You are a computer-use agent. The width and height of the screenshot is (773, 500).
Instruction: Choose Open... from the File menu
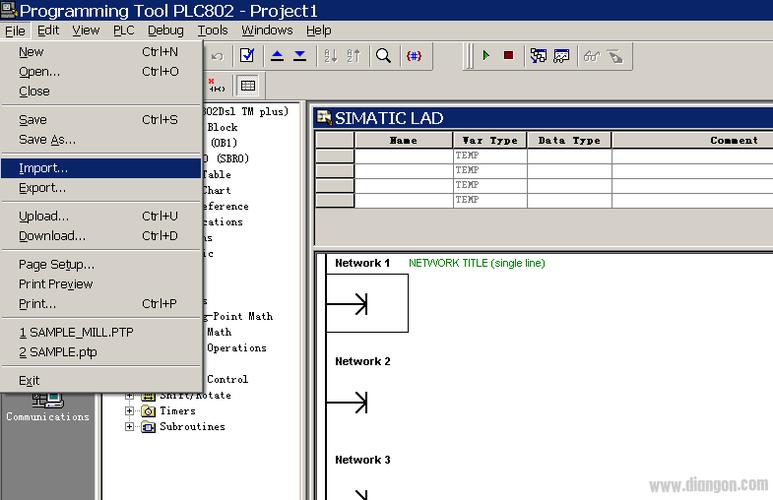point(101,71)
